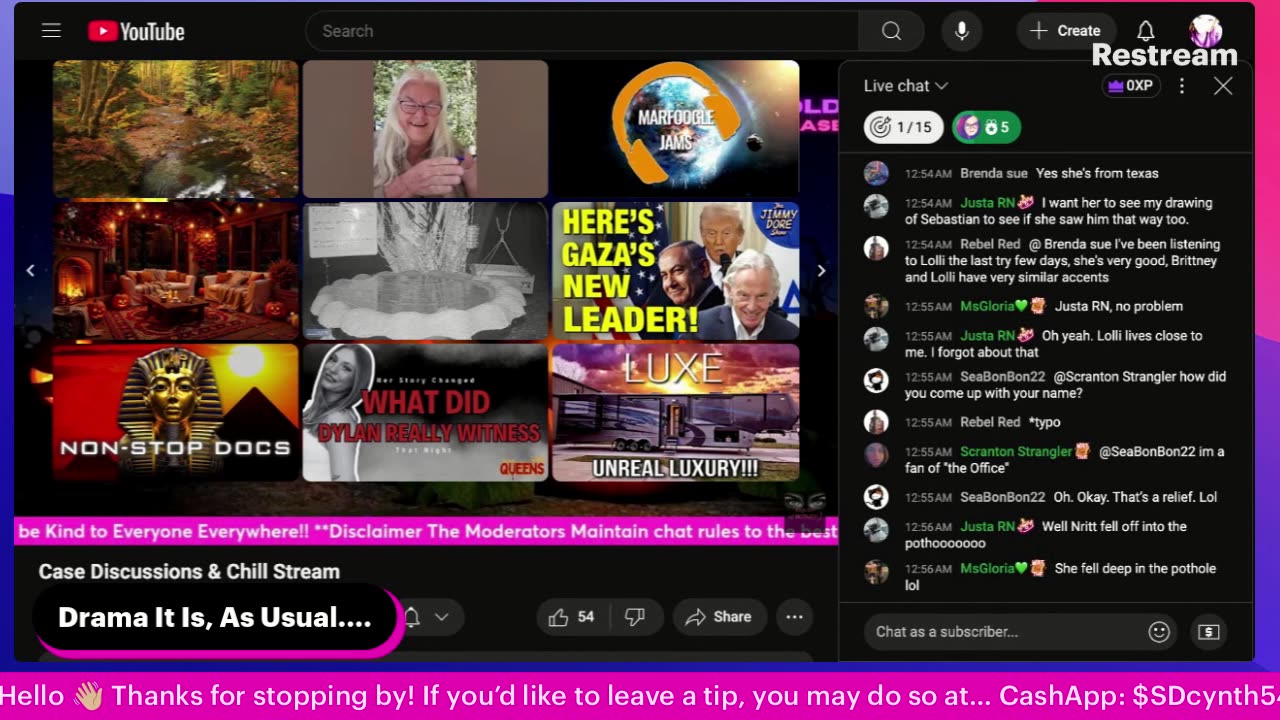This screenshot has width=1280, height=720.
Task: Click Case Discussions & Chill Stream title
Action: [189, 571]
